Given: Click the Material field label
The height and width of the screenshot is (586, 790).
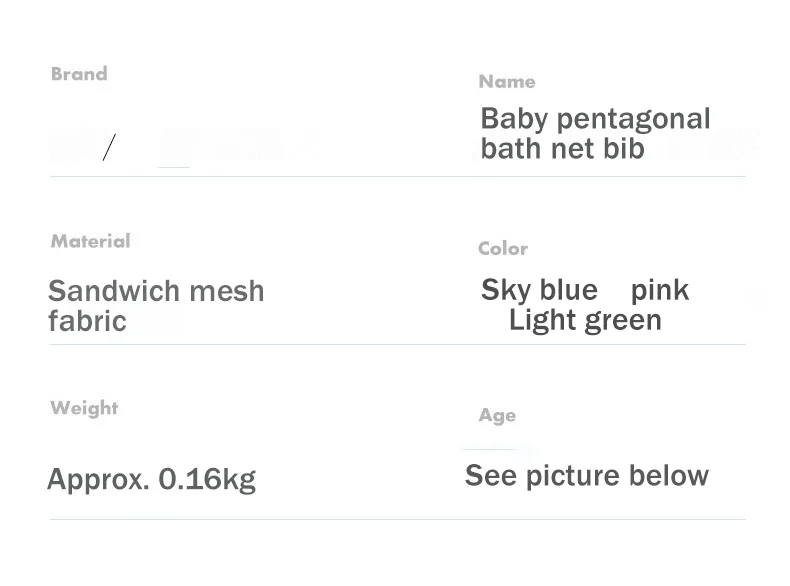Looking at the screenshot, I should tap(90, 241).
